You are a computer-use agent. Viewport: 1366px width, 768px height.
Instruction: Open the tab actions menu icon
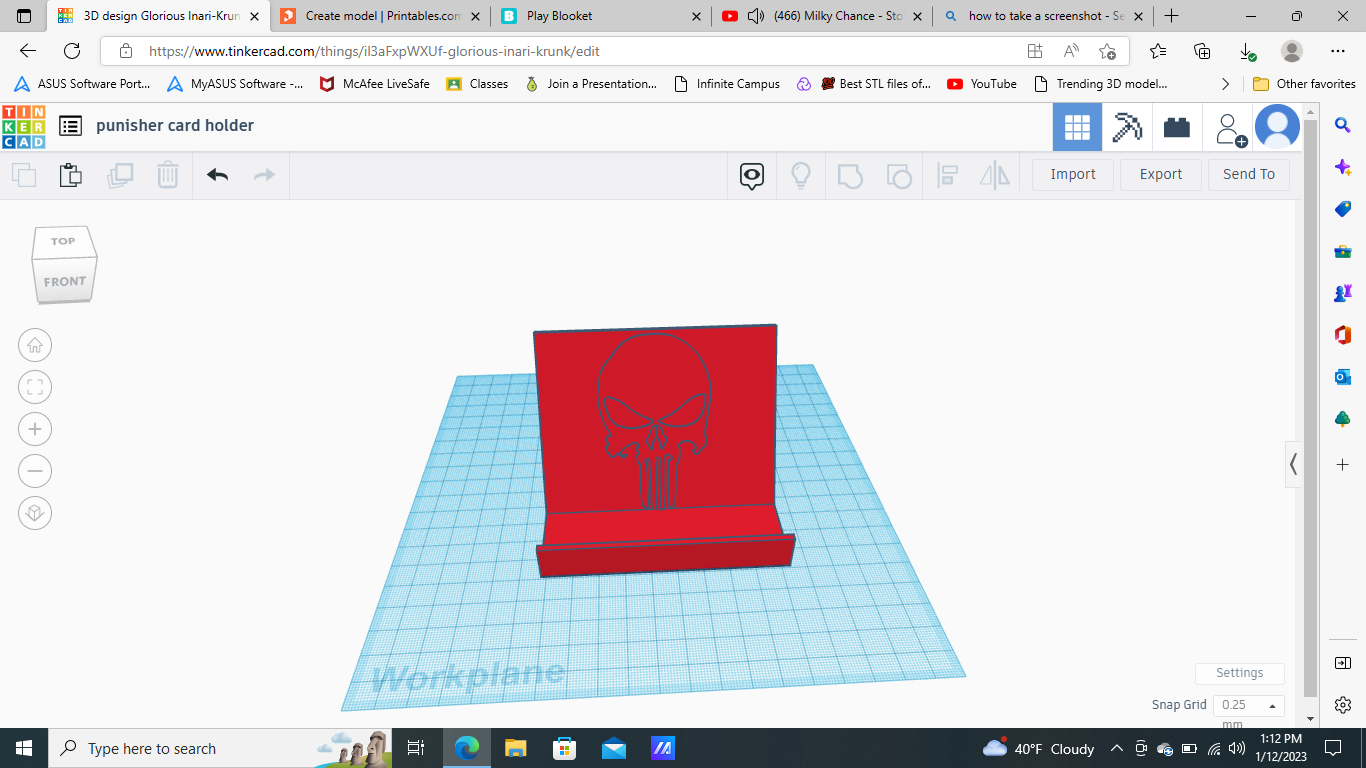24,16
